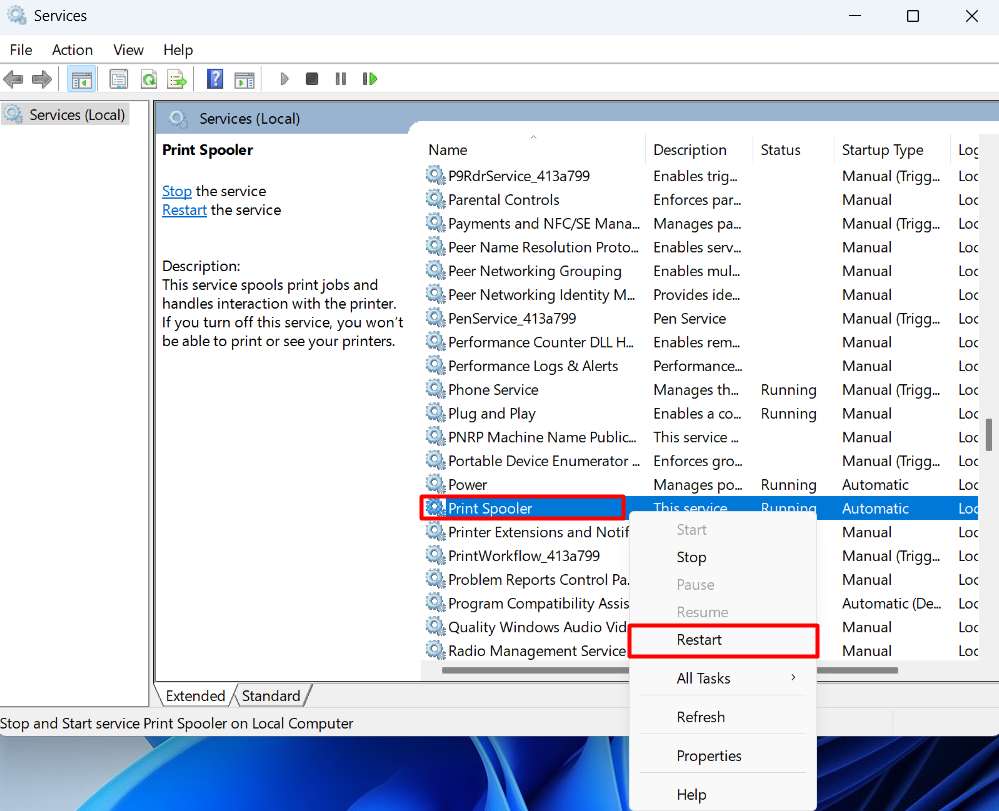999x811 pixels.
Task: Choose Refresh in the context menu
Action: (x=723, y=717)
